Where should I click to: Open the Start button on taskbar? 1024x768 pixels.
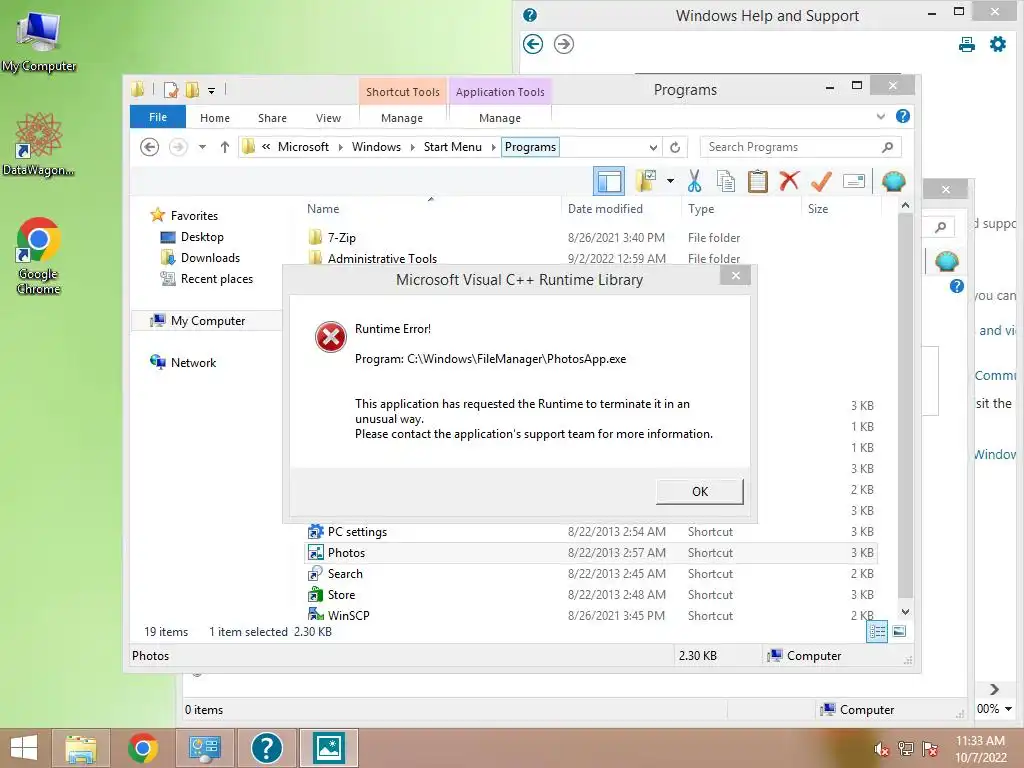24,748
